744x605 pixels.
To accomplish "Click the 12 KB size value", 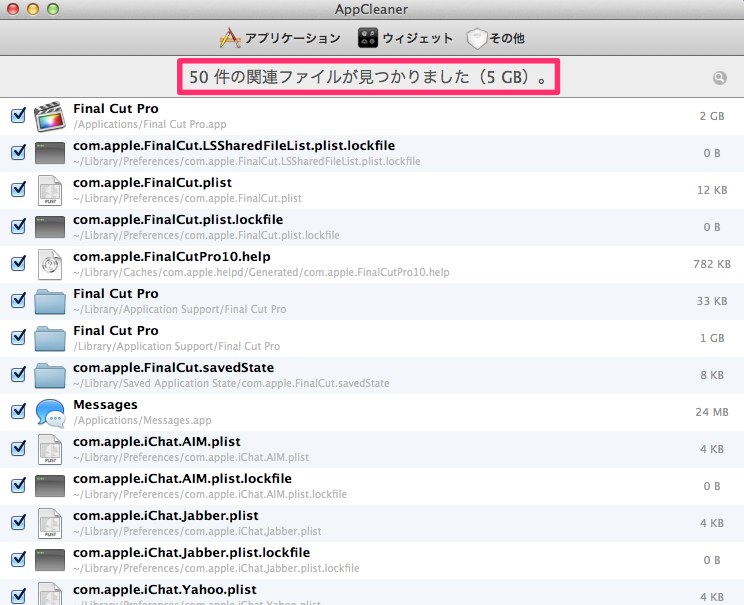I will pyautogui.click(x=712, y=190).
